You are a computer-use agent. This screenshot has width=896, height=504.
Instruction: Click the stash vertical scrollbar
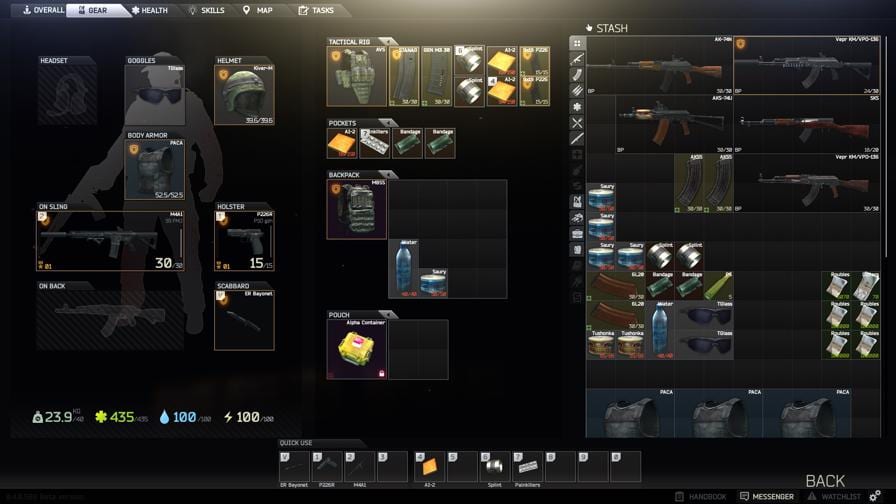(886, 146)
